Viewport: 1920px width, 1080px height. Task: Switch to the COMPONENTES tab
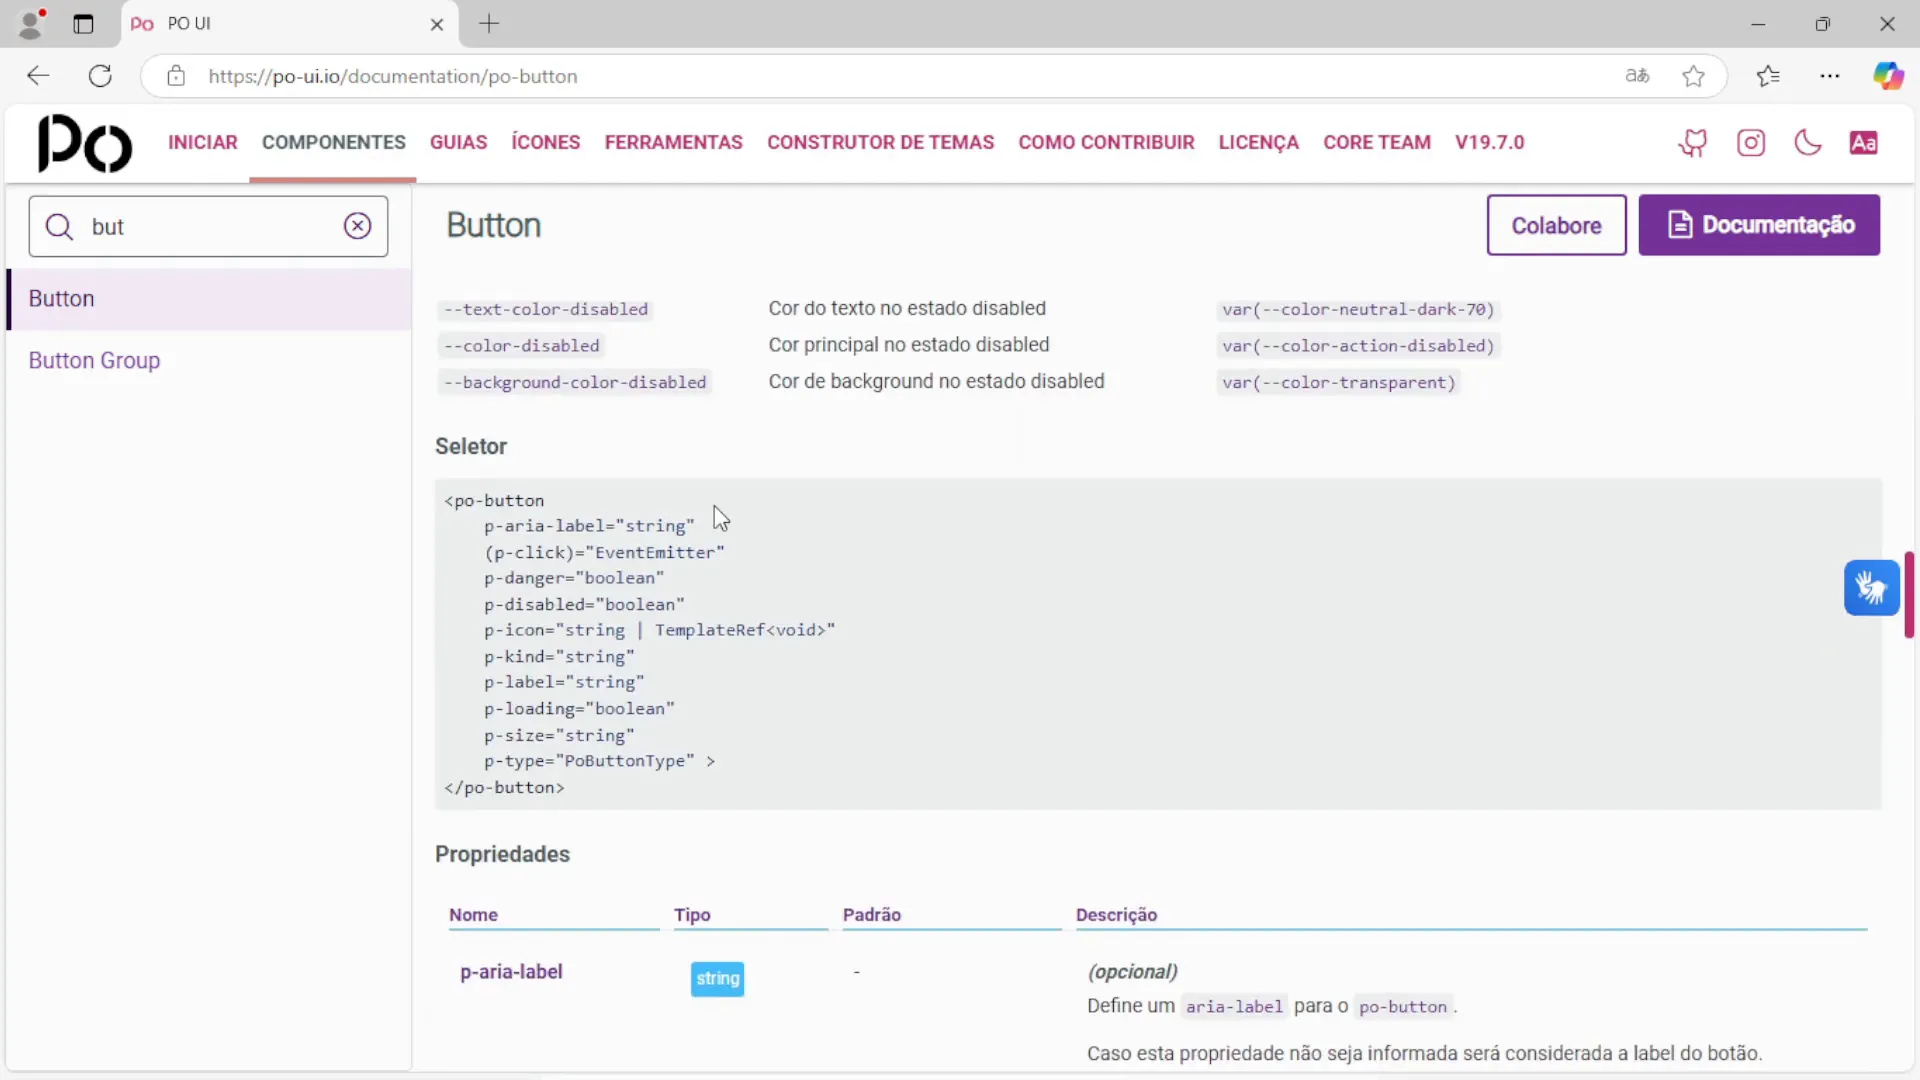(x=333, y=142)
